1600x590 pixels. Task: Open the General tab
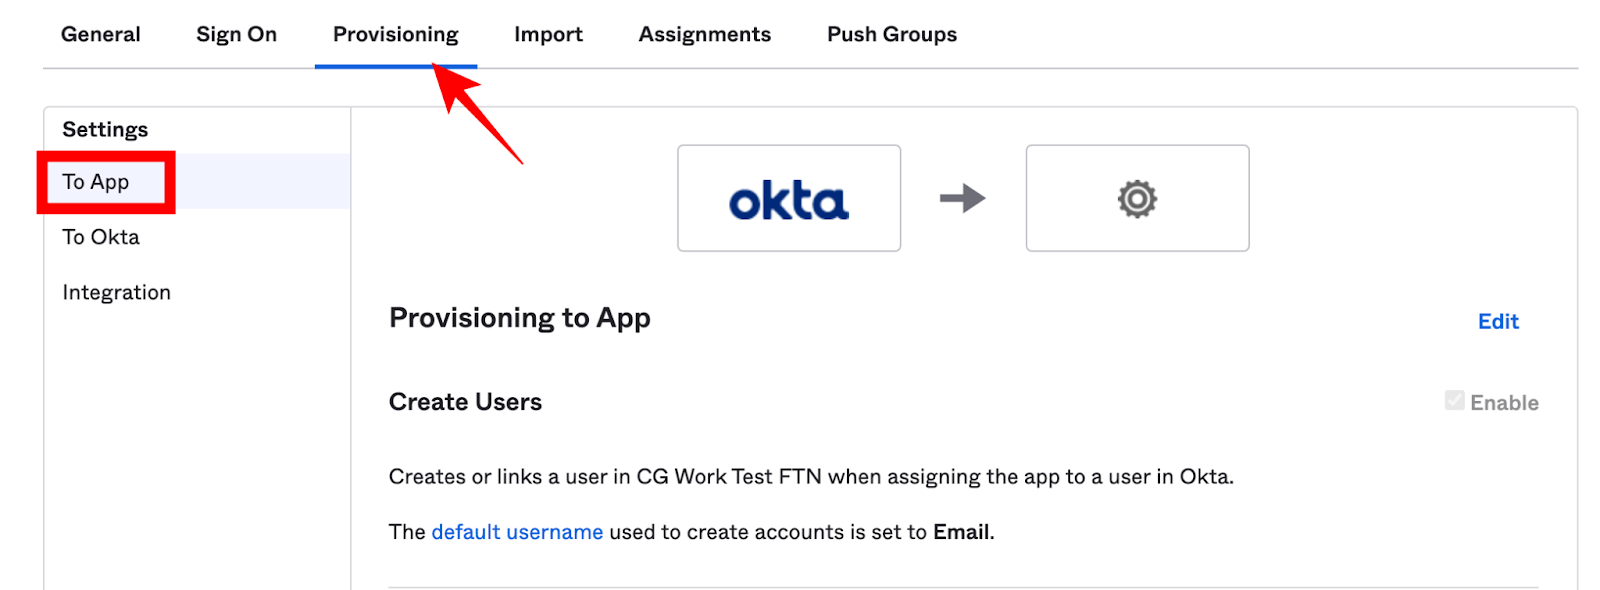coord(101,34)
